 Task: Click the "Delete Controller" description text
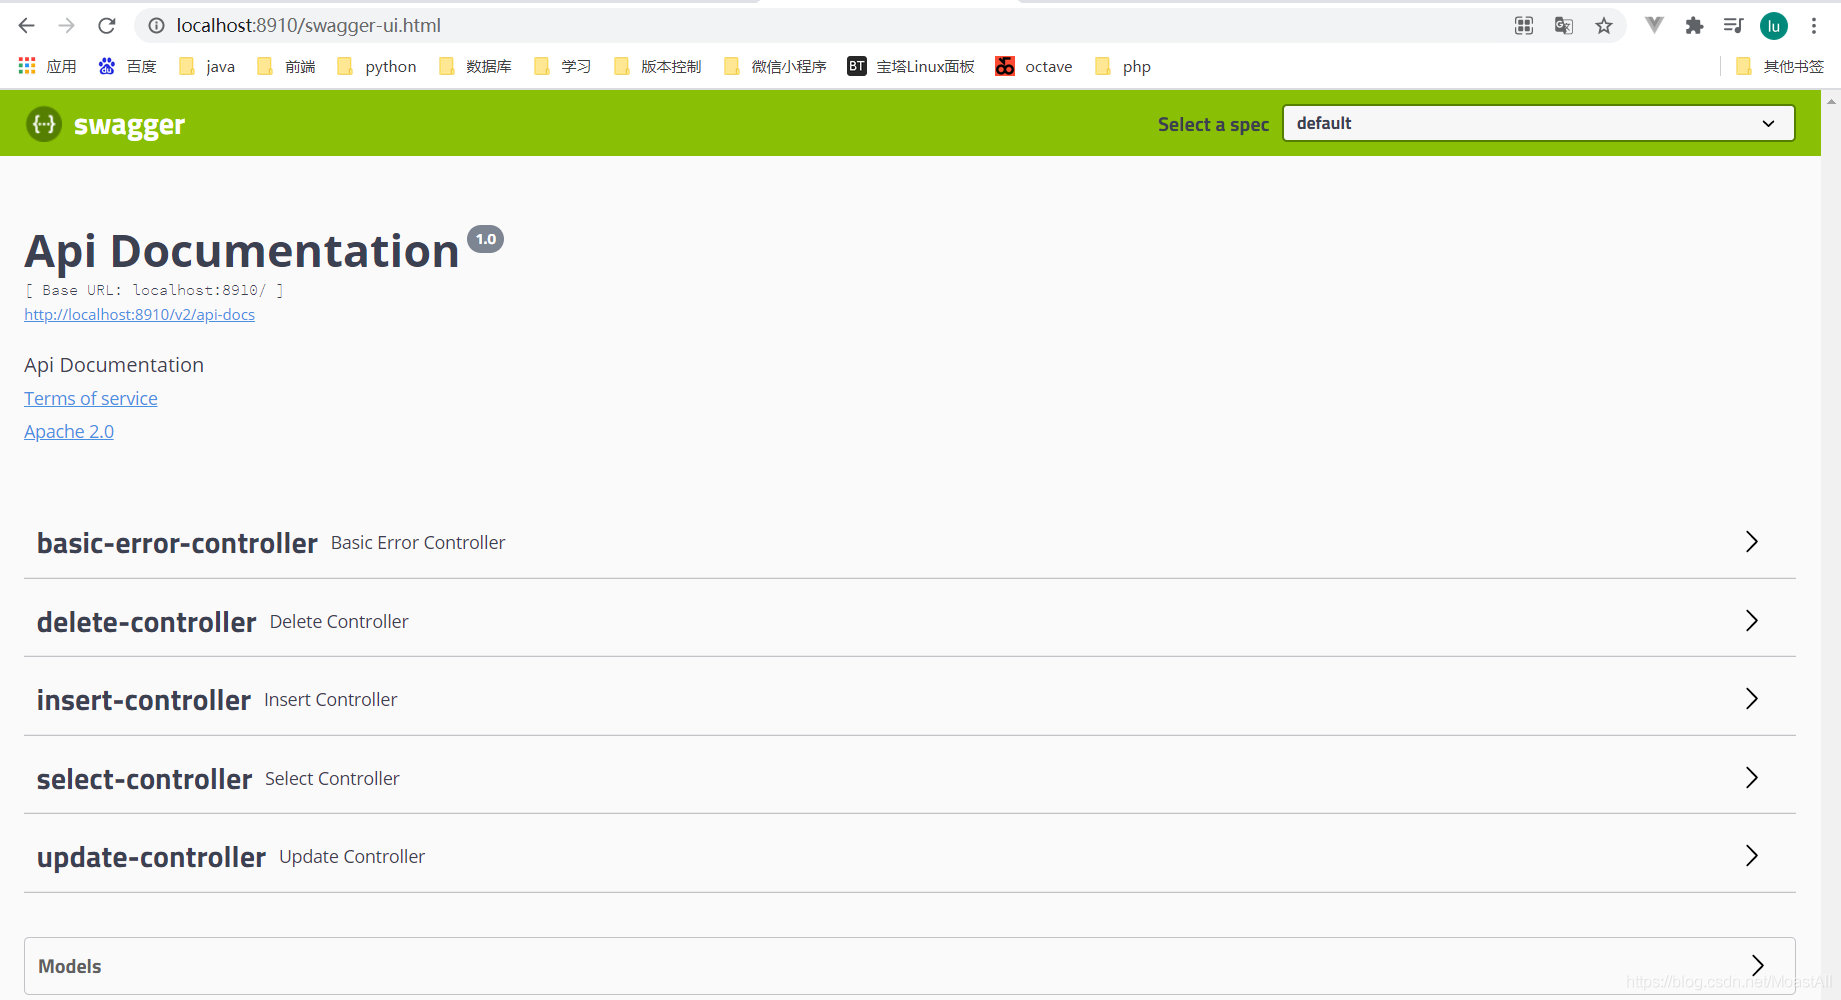339,622
